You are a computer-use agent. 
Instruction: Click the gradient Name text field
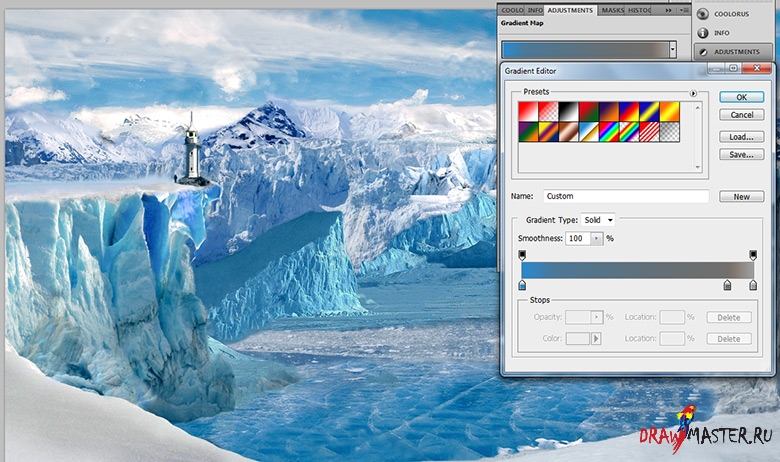click(x=625, y=197)
